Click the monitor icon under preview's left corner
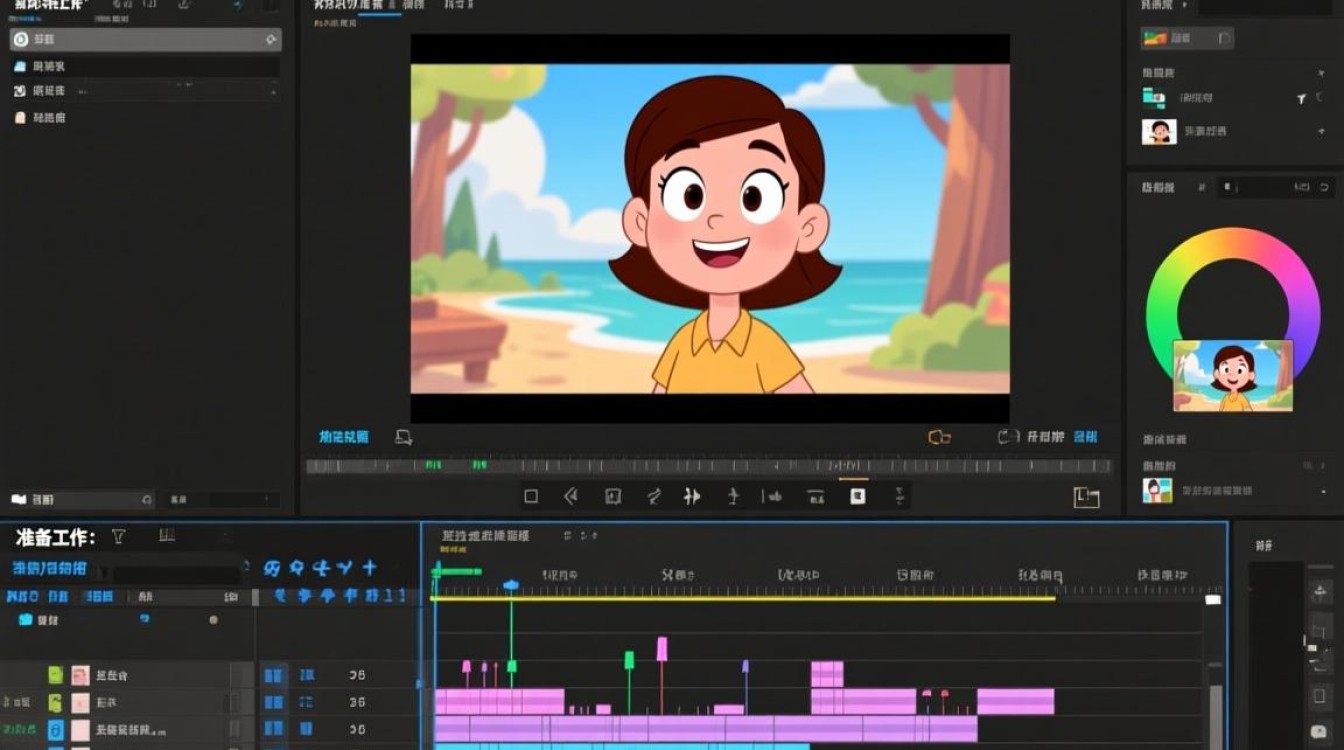This screenshot has width=1344, height=750. click(x=403, y=437)
